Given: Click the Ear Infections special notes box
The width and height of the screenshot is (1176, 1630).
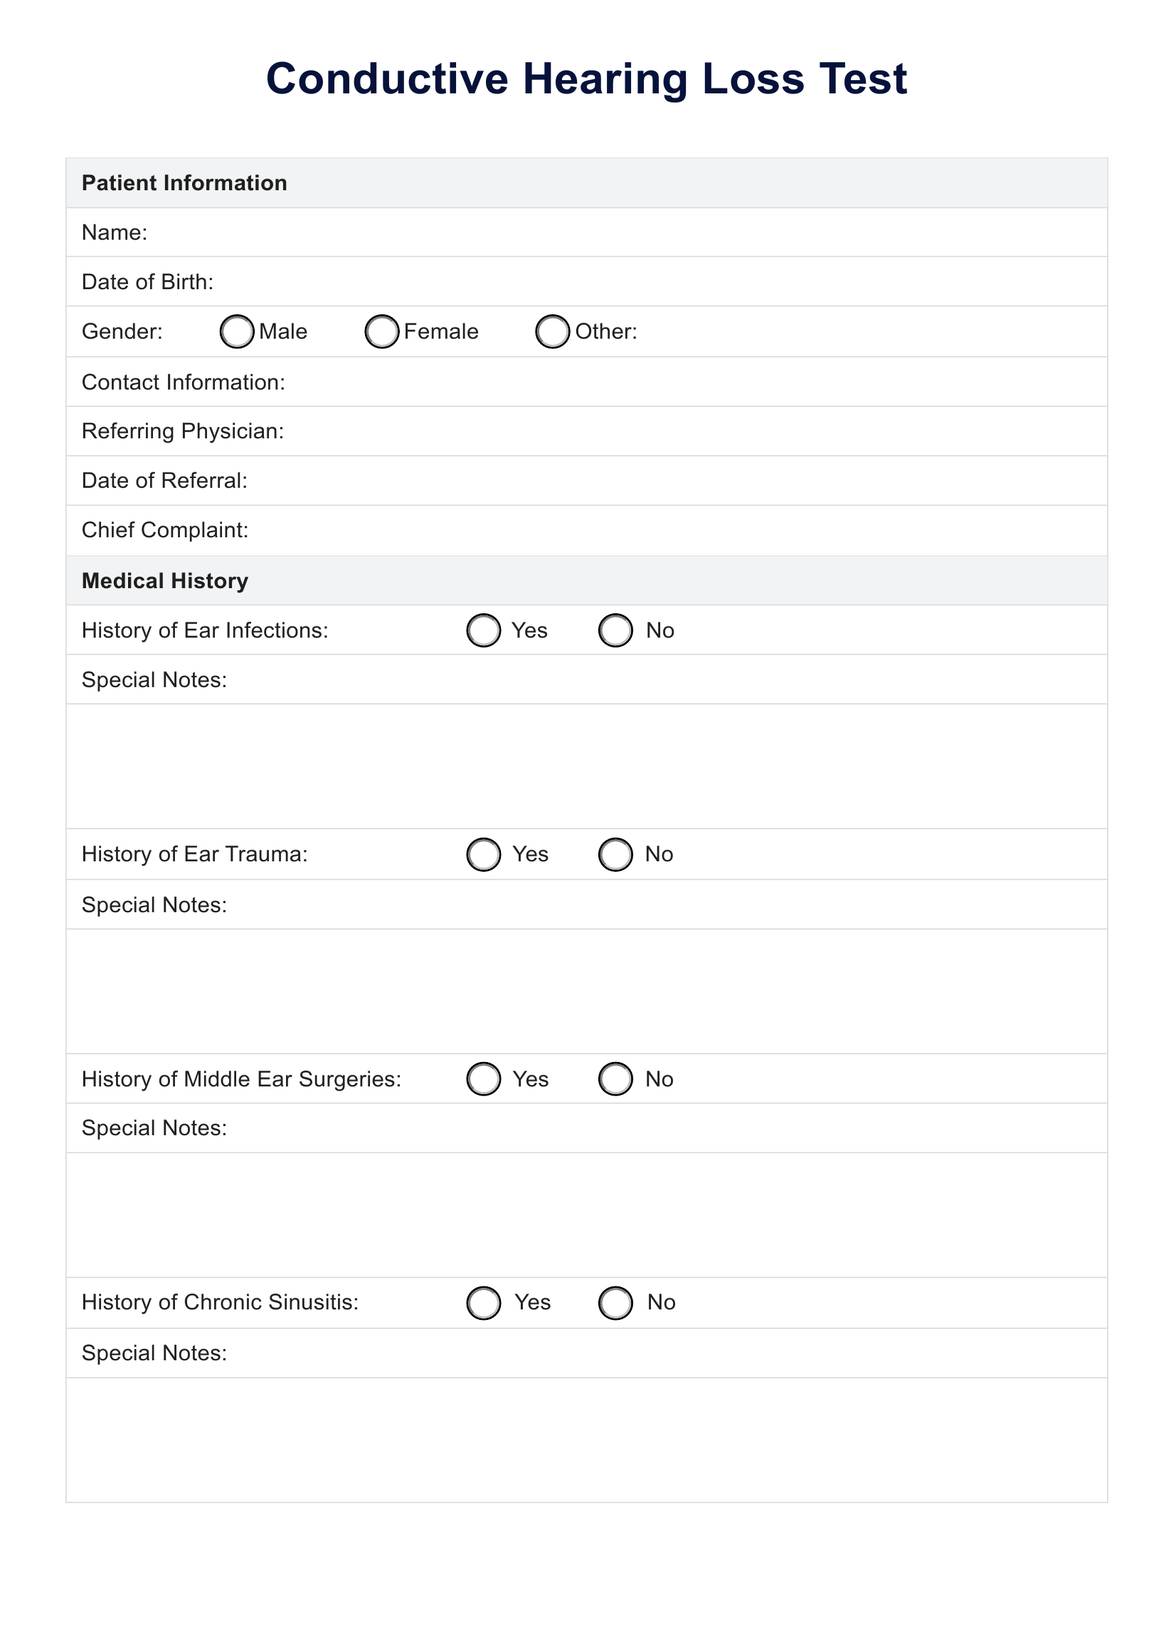Looking at the screenshot, I should tap(587, 766).
